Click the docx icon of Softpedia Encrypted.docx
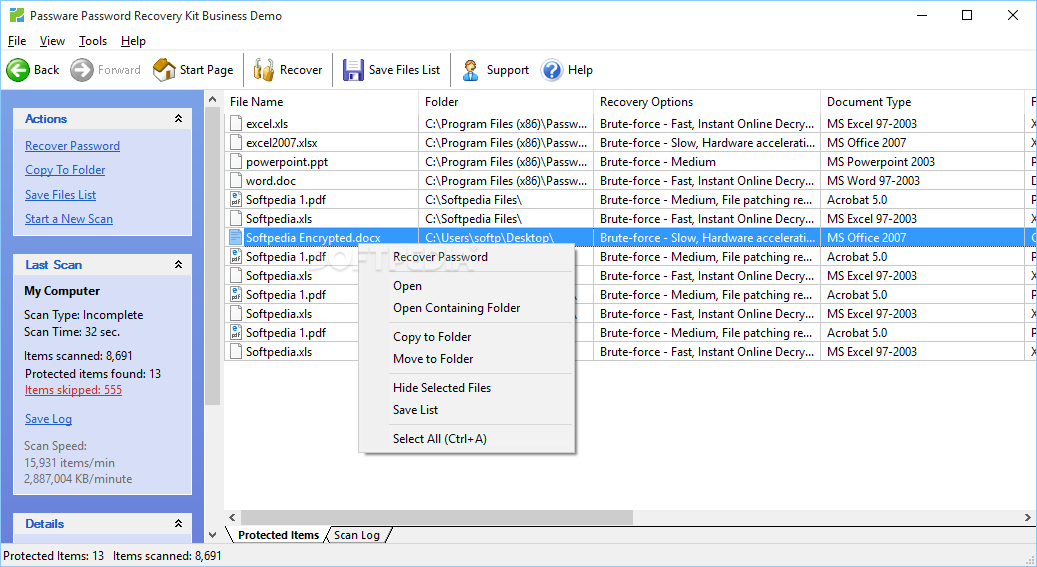The image size is (1037, 567). point(235,238)
